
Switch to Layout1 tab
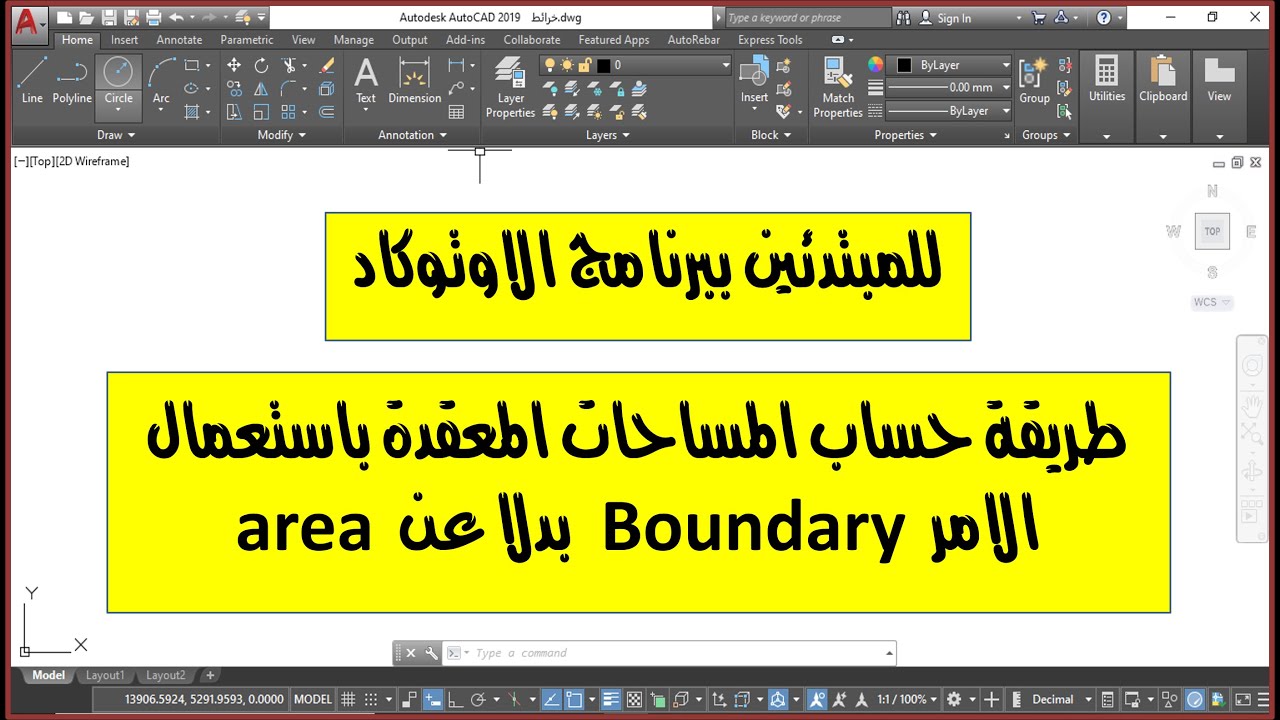[105, 676]
